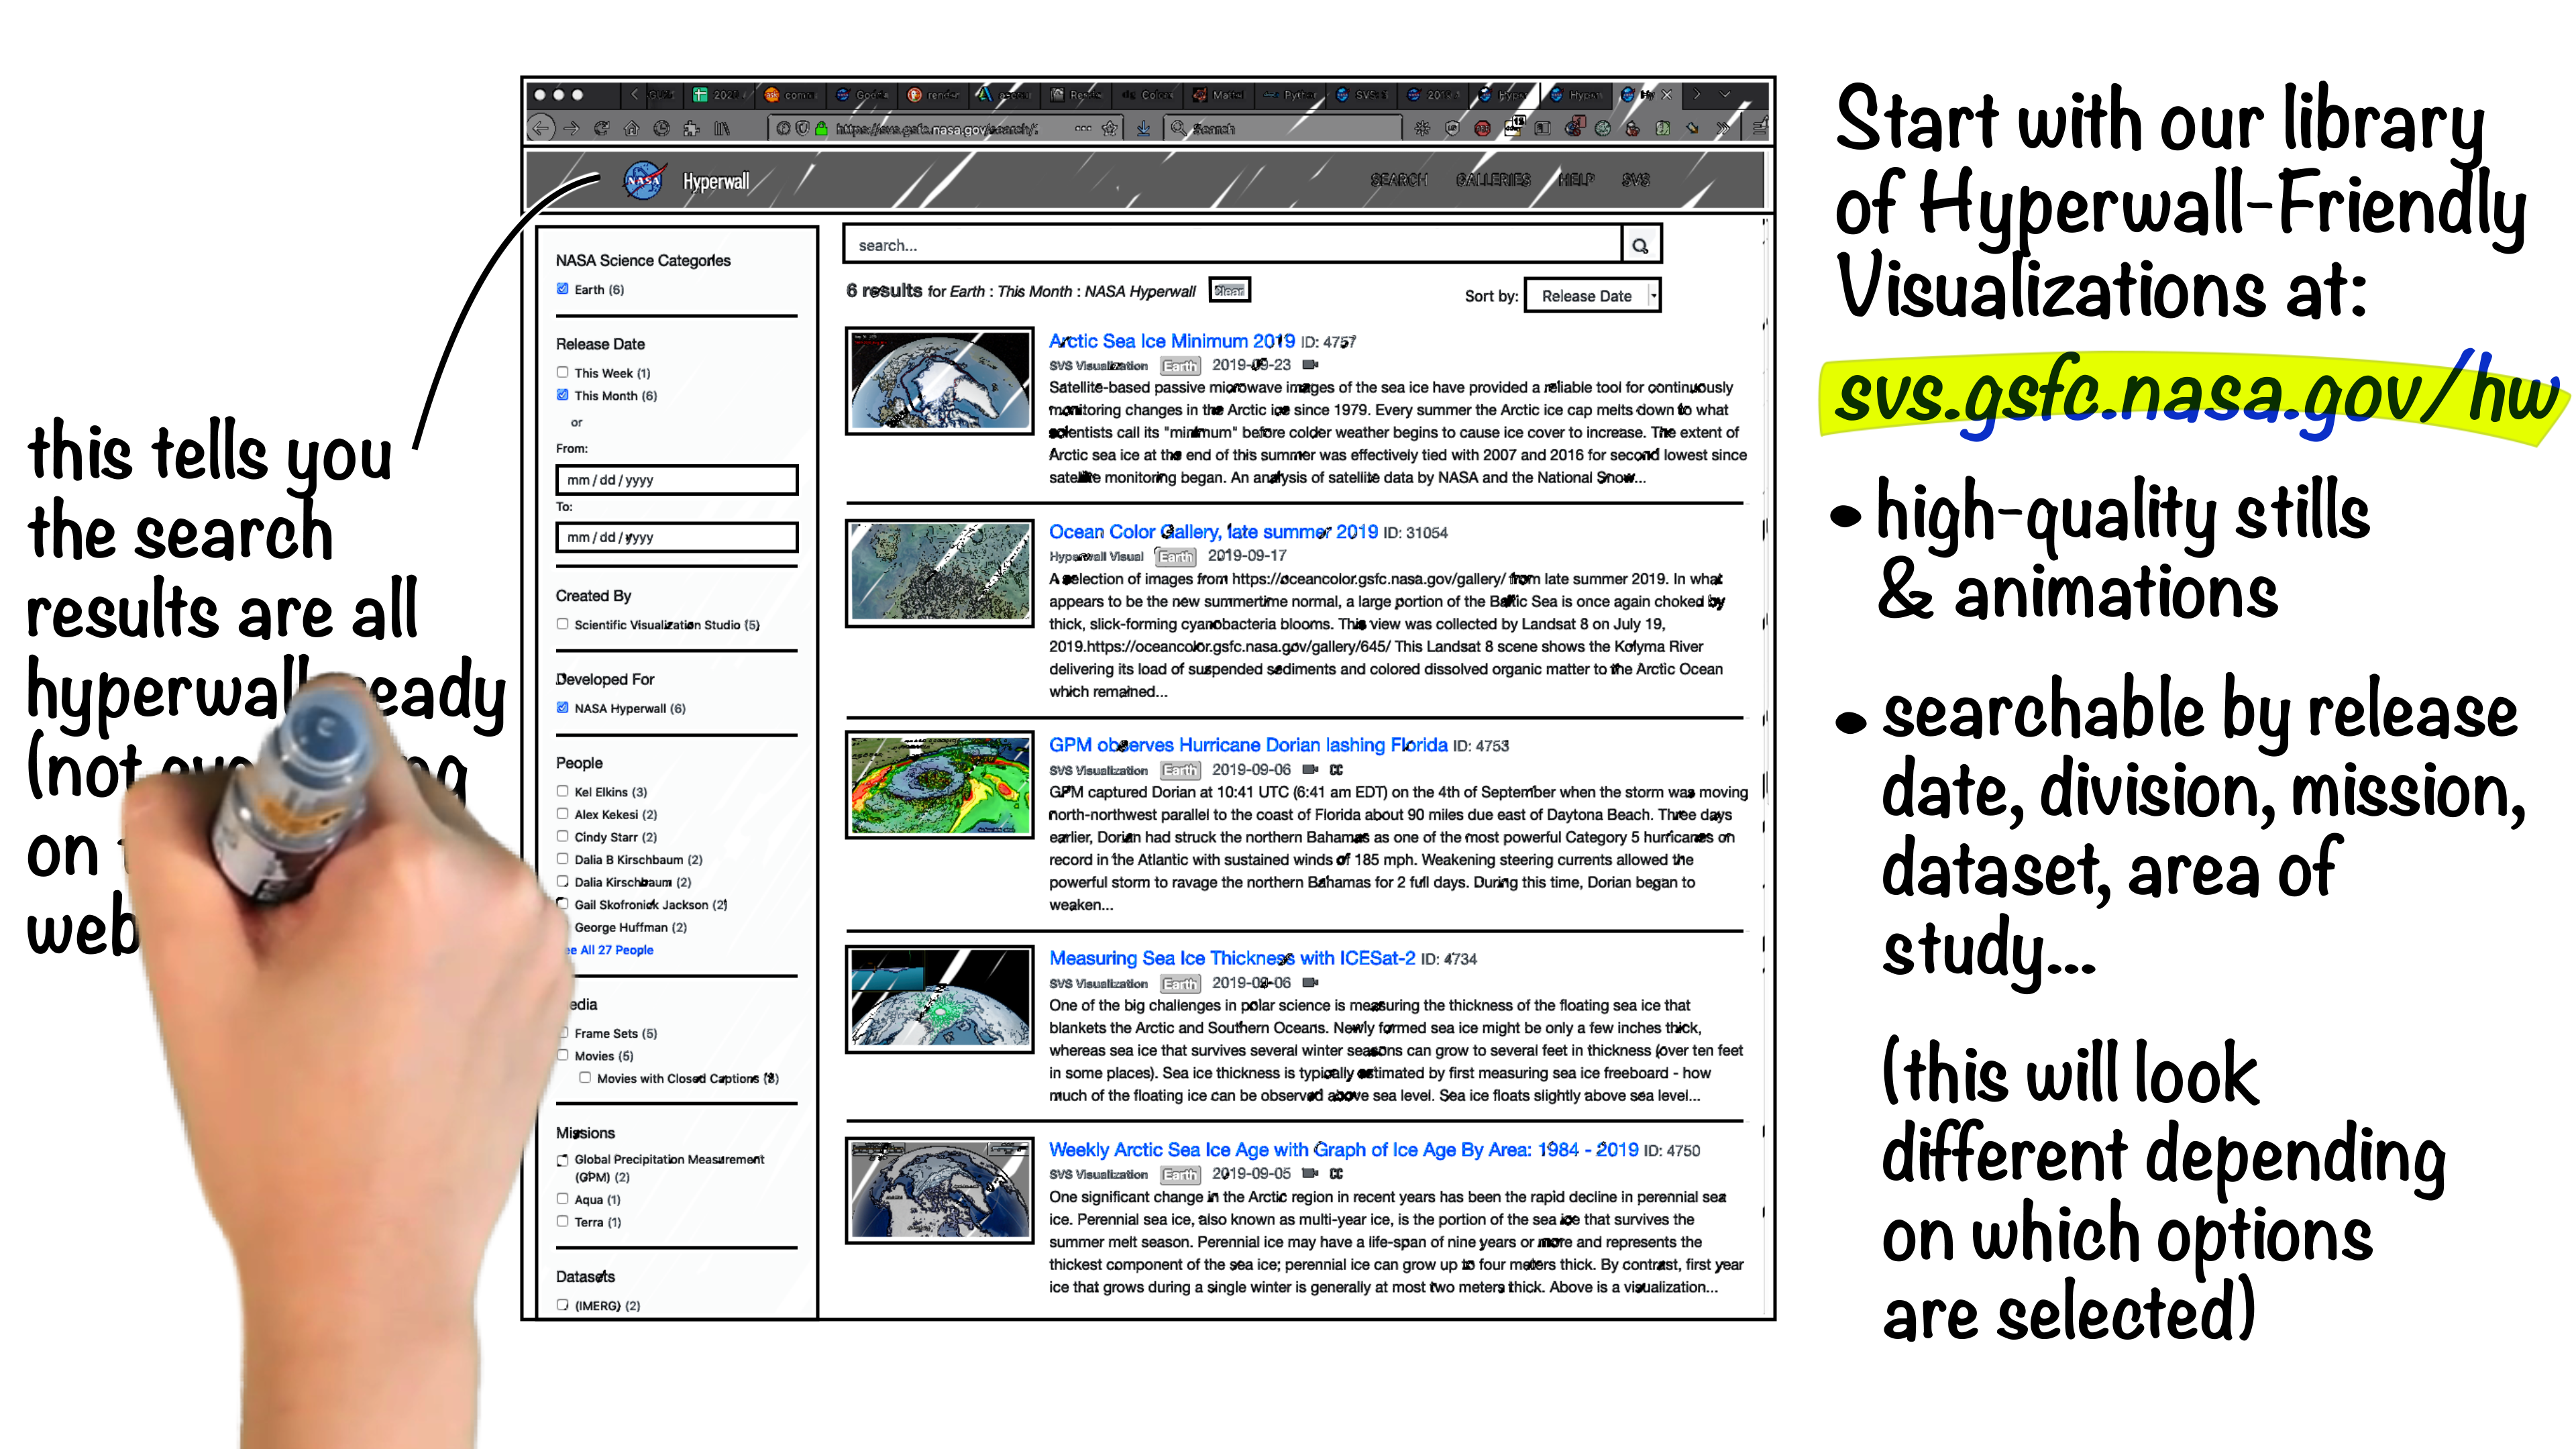
Task: Click the Hurricane Dorian result thumbnail
Action: click(939, 785)
